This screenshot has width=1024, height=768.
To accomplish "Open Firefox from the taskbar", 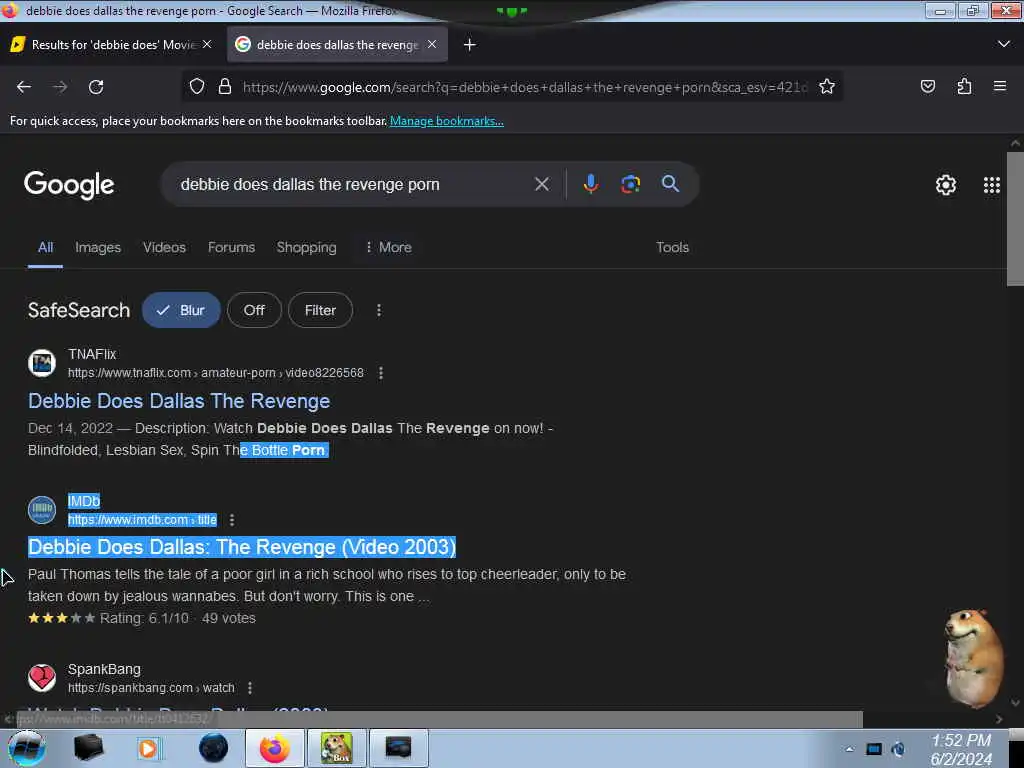I will point(275,748).
